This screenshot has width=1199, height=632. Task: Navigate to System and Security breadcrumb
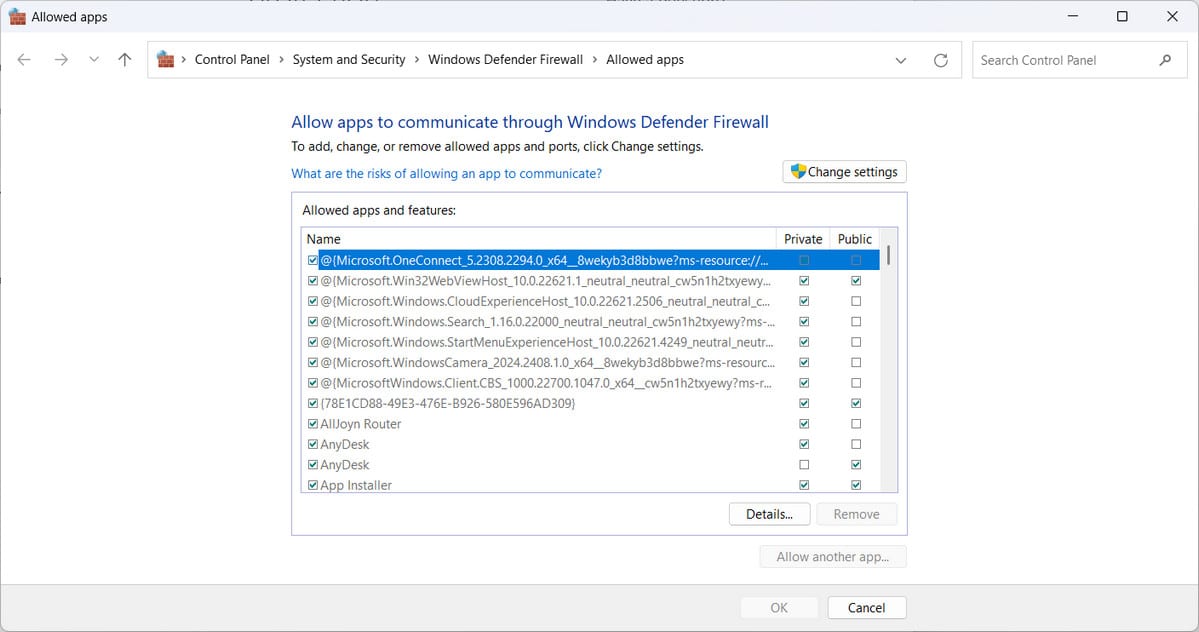coord(349,60)
